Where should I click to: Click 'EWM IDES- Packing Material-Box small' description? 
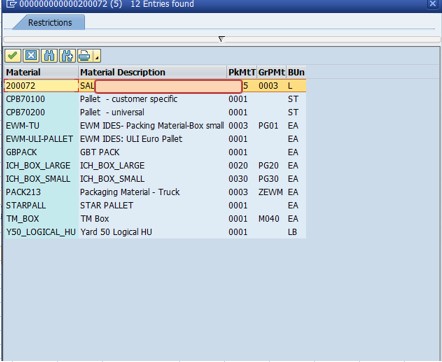click(x=152, y=126)
